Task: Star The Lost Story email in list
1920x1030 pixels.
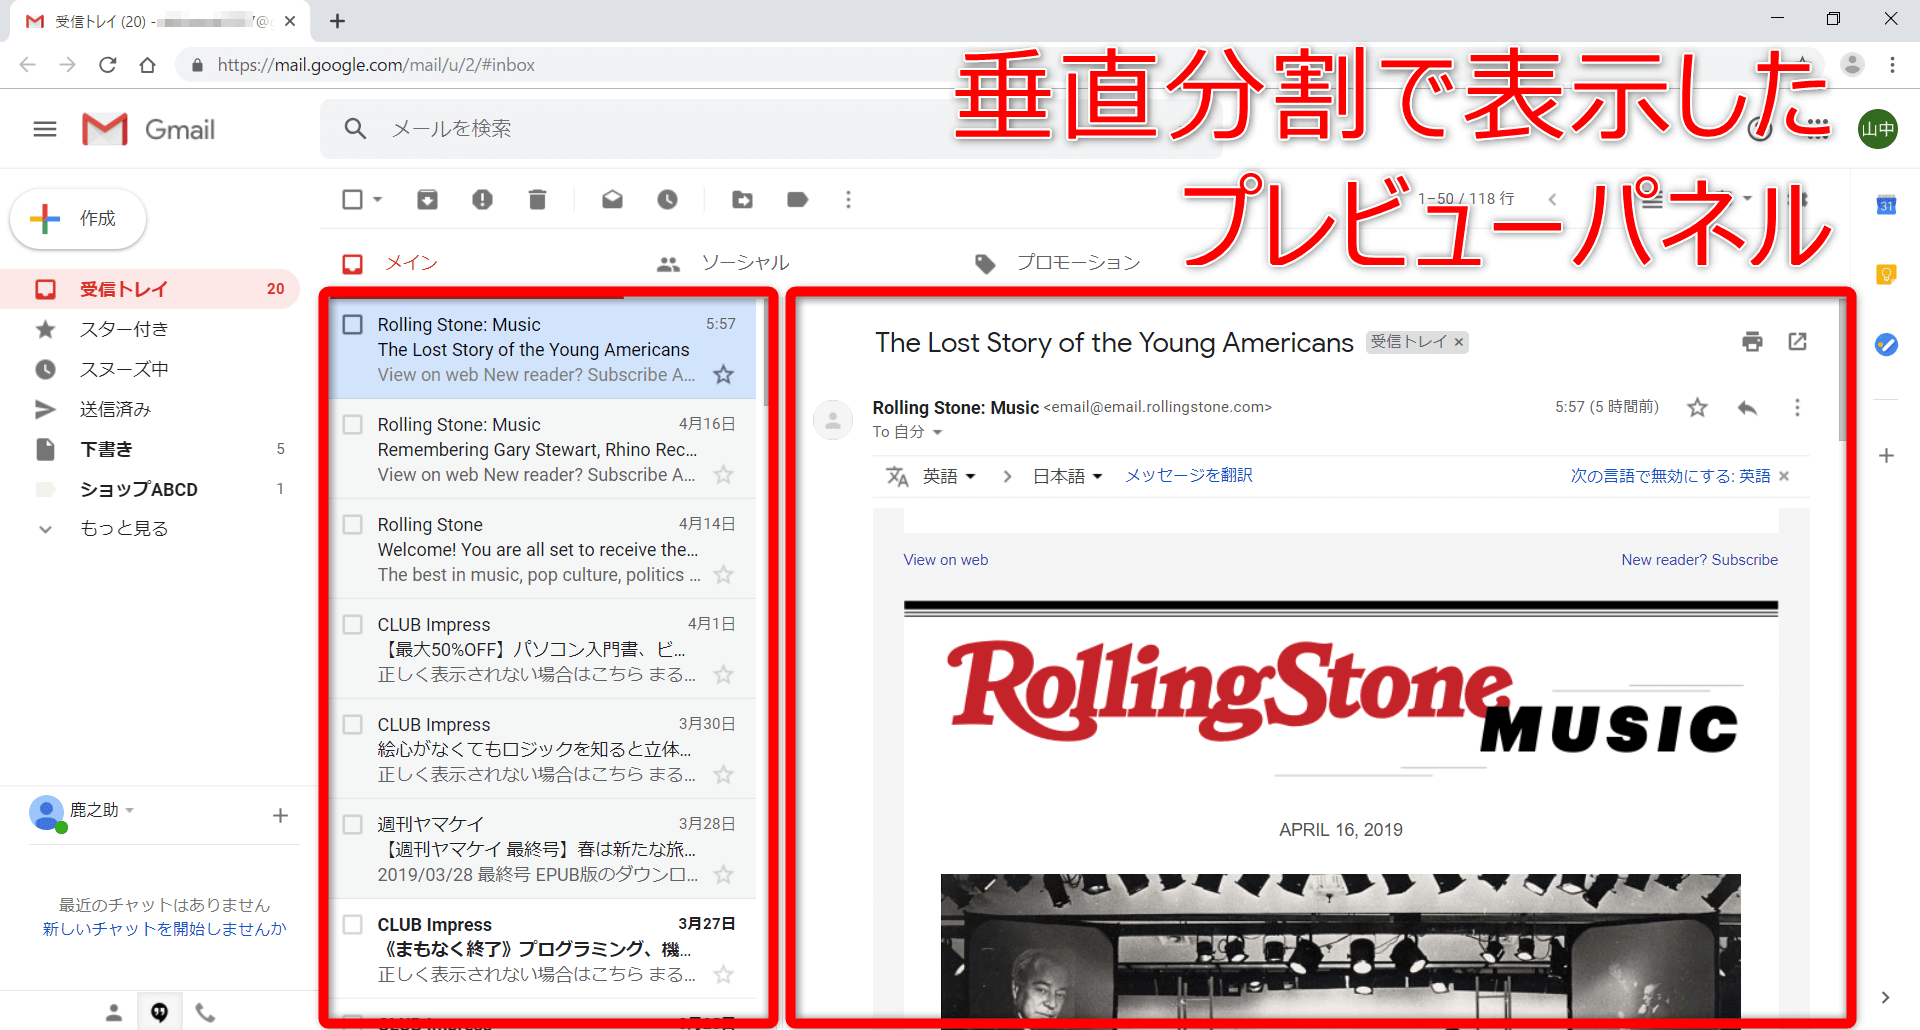Action: (x=723, y=375)
